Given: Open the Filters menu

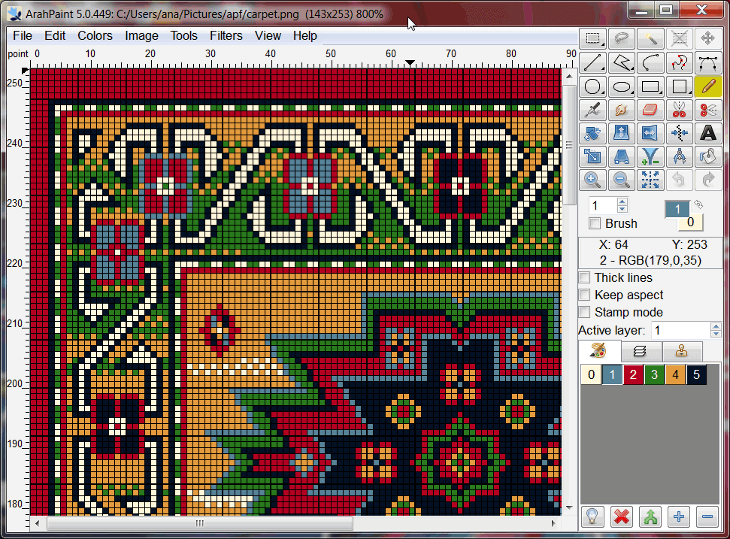Looking at the screenshot, I should point(226,36).
